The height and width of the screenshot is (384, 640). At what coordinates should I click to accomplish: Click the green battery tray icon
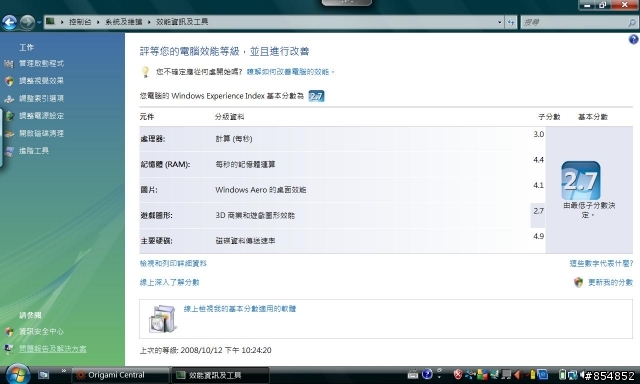tap(562, 374)
